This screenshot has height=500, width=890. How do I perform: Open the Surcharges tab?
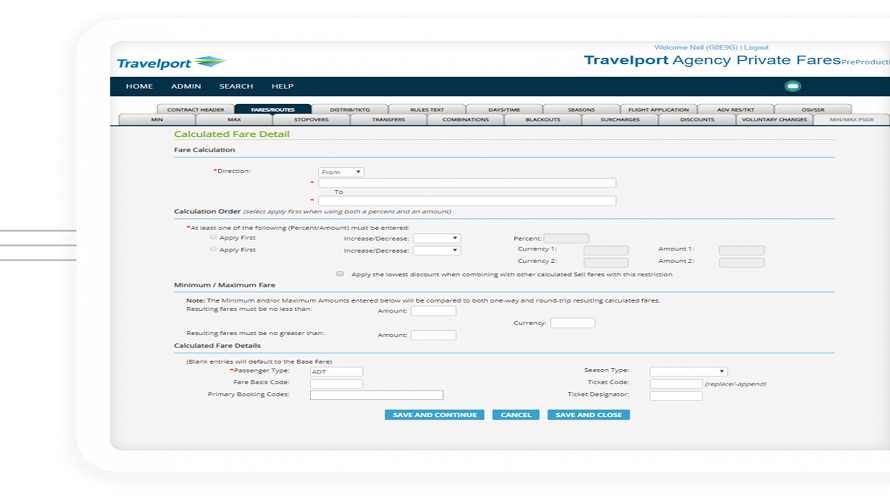(x=620, y=120)
